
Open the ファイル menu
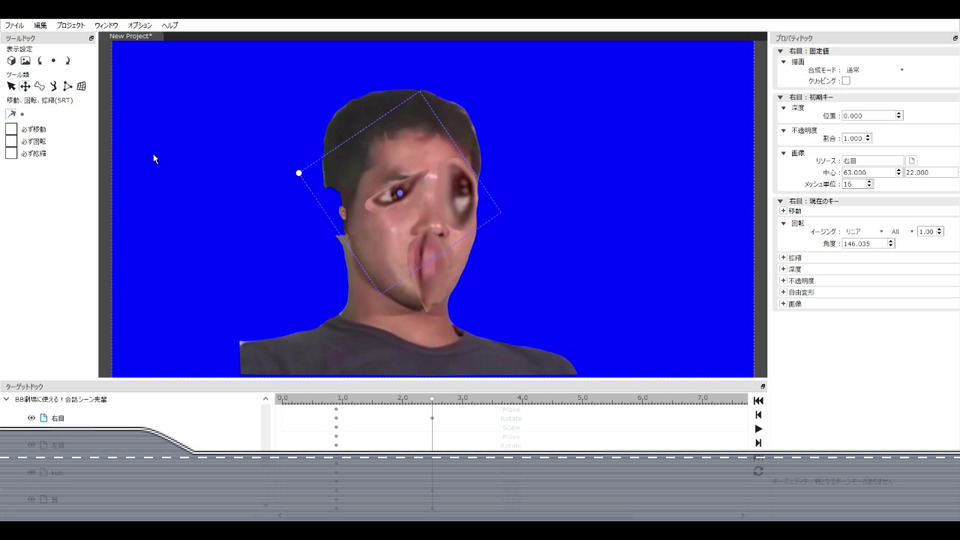[14, 25]
